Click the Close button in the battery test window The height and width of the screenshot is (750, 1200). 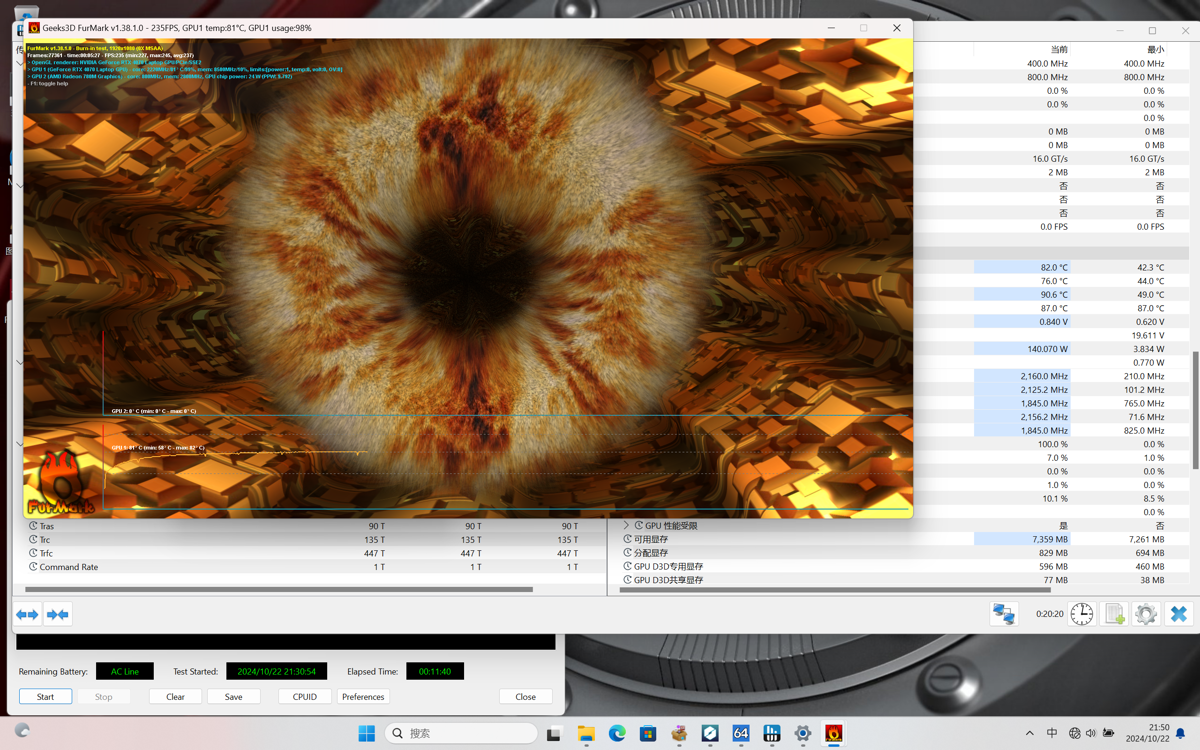point(525,696)
